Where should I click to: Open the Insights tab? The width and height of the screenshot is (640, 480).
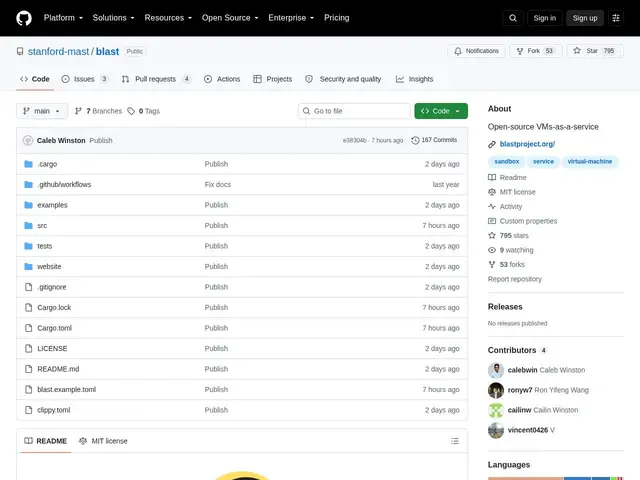[x=414, y=79]
